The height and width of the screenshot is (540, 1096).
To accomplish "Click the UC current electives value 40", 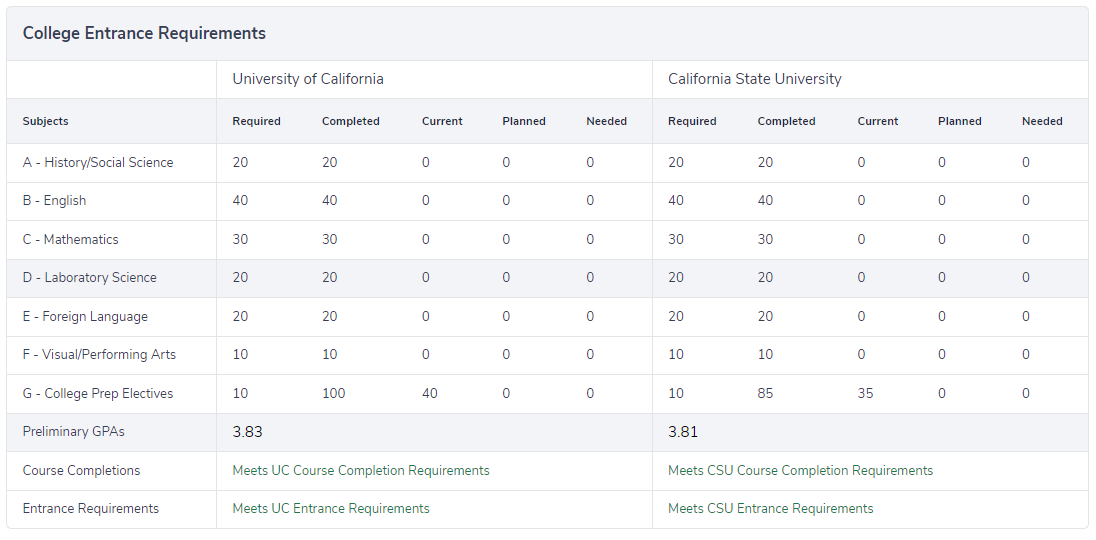I will point(430,393).
